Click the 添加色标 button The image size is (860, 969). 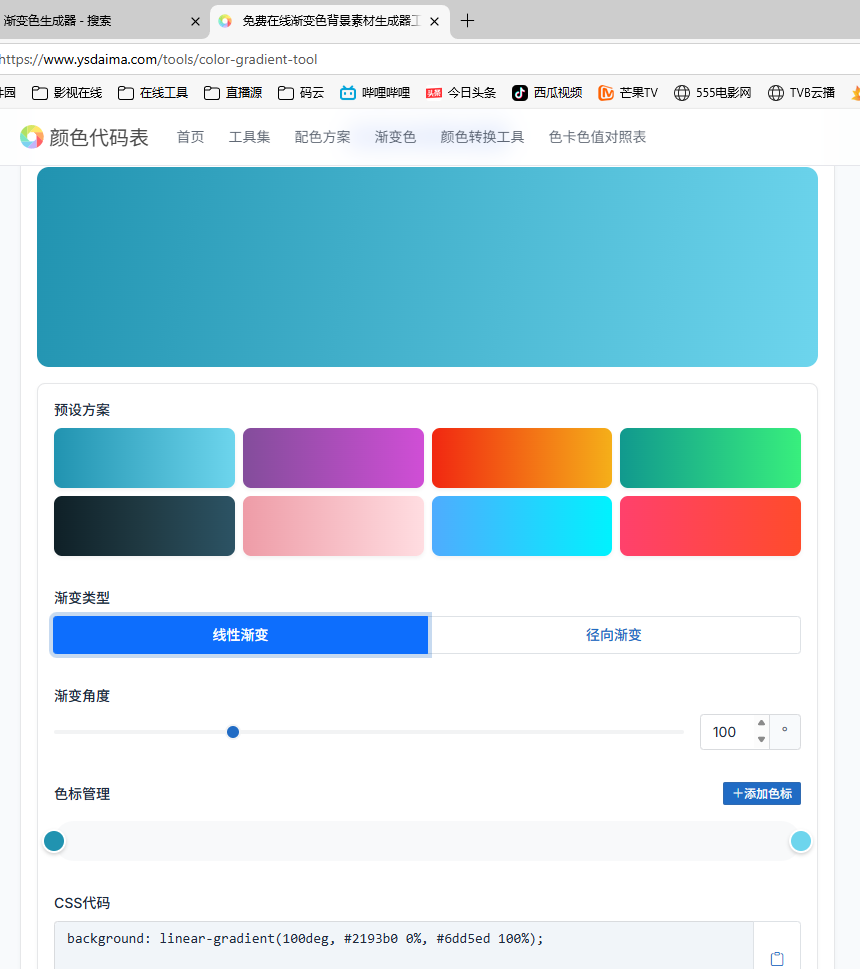761,793
